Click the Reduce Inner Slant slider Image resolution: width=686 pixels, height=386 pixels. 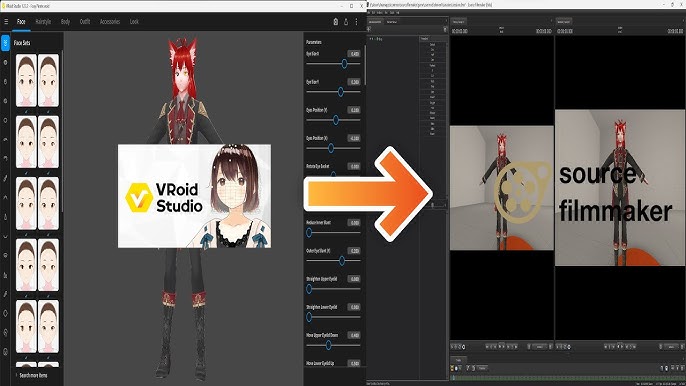click(x=333, y=232)
